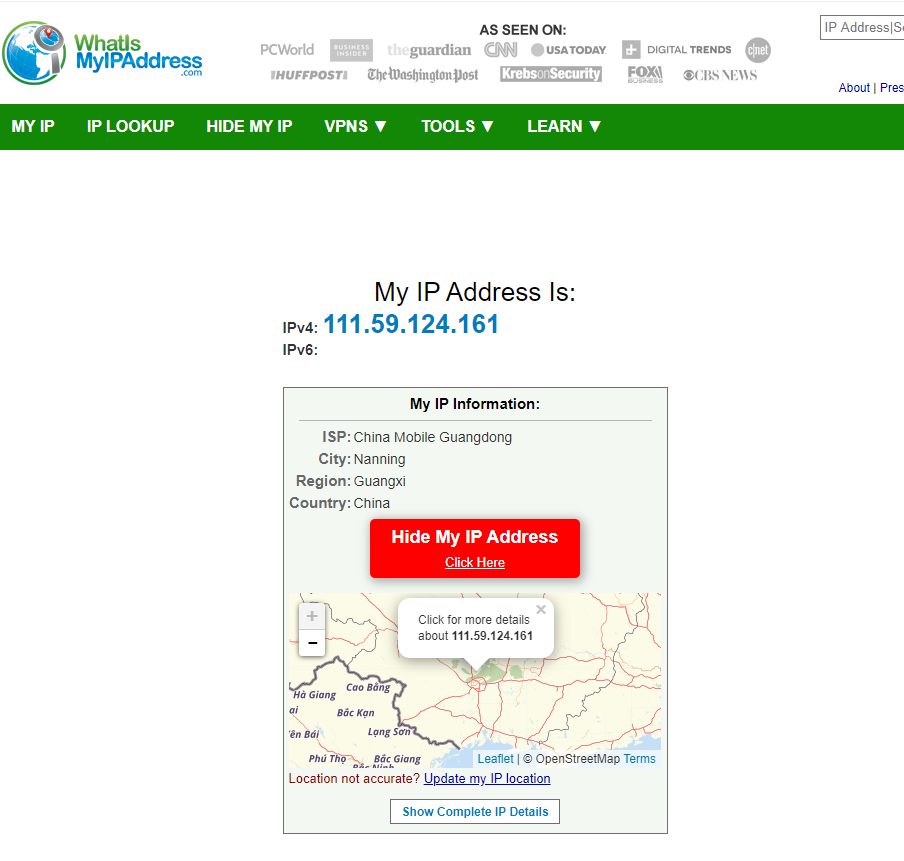
Task: Click the Cao Bằng label on map
Action: coord(368,687)
